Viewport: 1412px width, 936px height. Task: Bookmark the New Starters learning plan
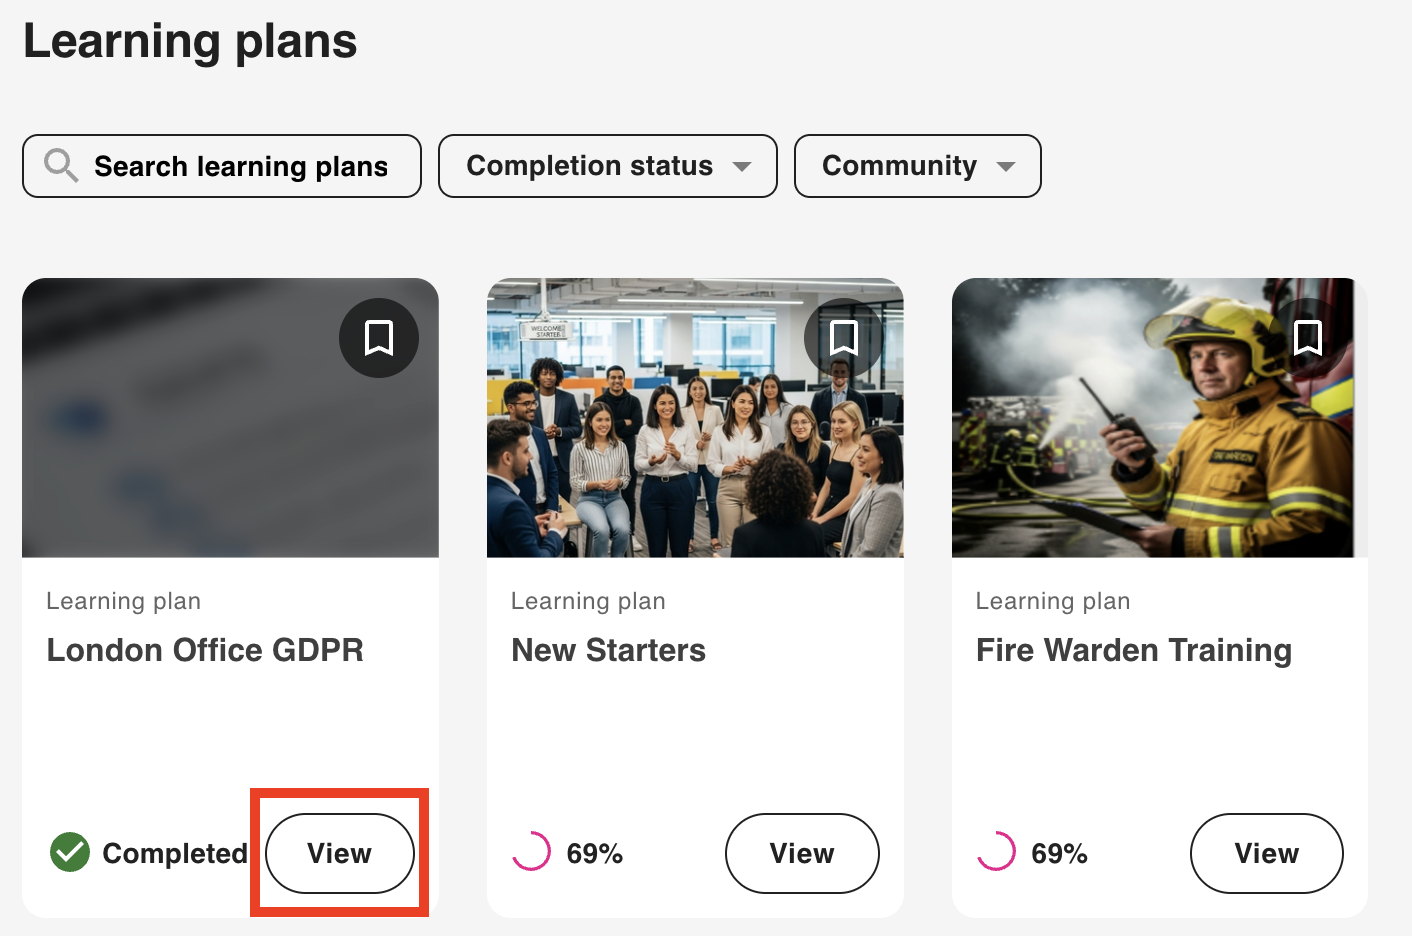(x=843, y=338)
